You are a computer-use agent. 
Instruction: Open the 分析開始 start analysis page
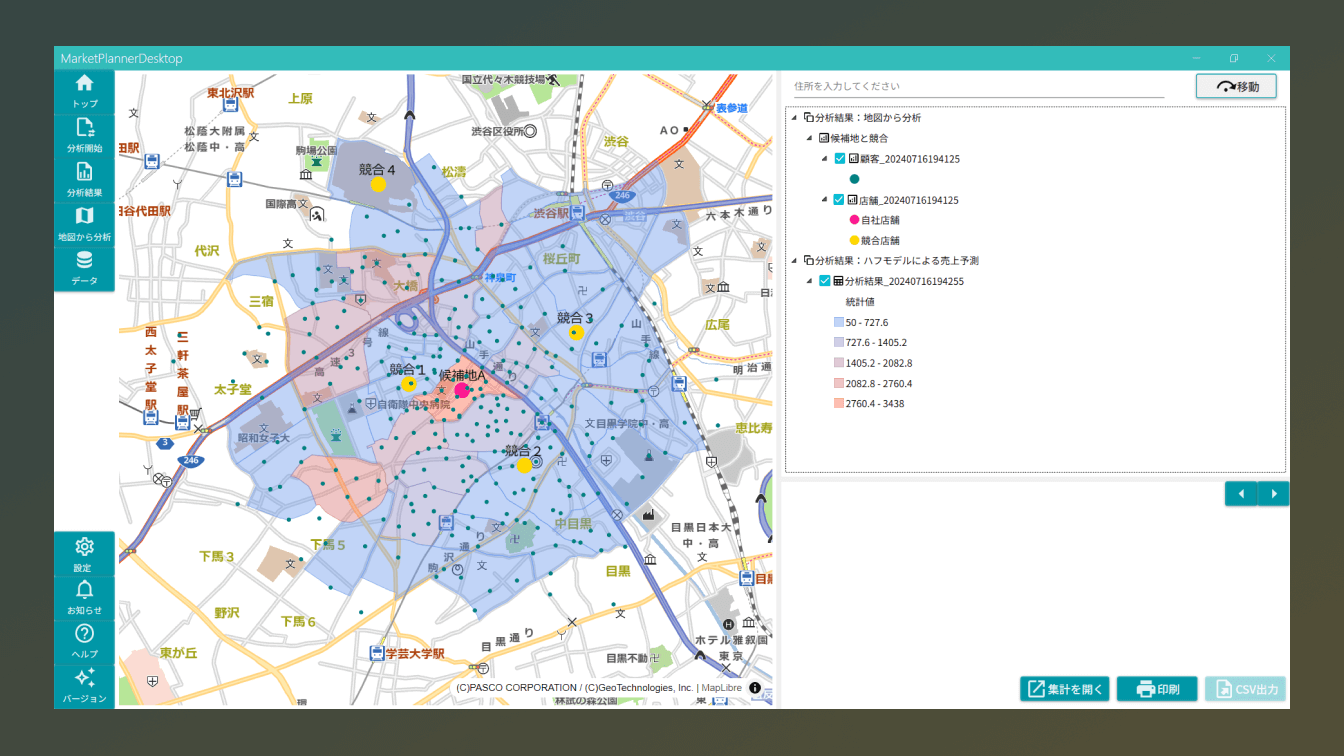(85, 136)
